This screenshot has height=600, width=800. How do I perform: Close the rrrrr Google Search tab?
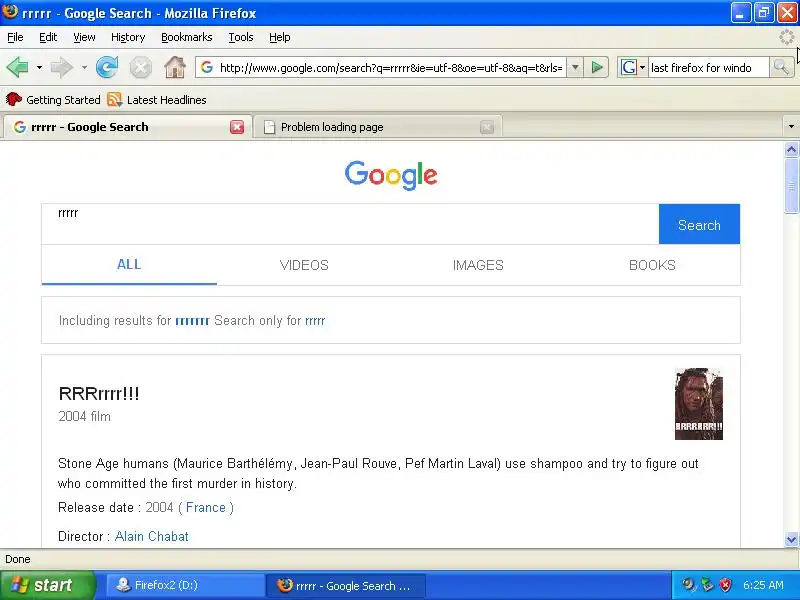[x=237, y=127]
